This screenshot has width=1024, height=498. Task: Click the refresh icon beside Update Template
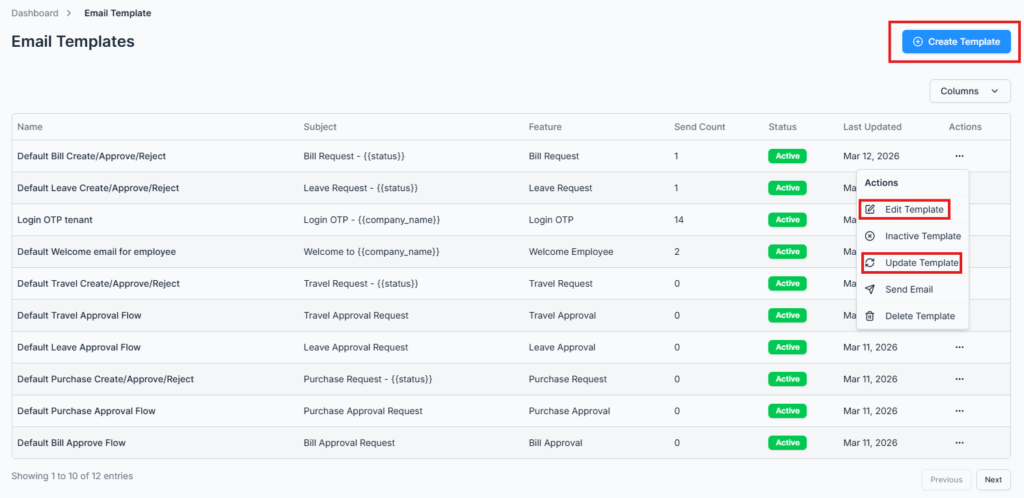pyautogui.click(x=870, y=263)
